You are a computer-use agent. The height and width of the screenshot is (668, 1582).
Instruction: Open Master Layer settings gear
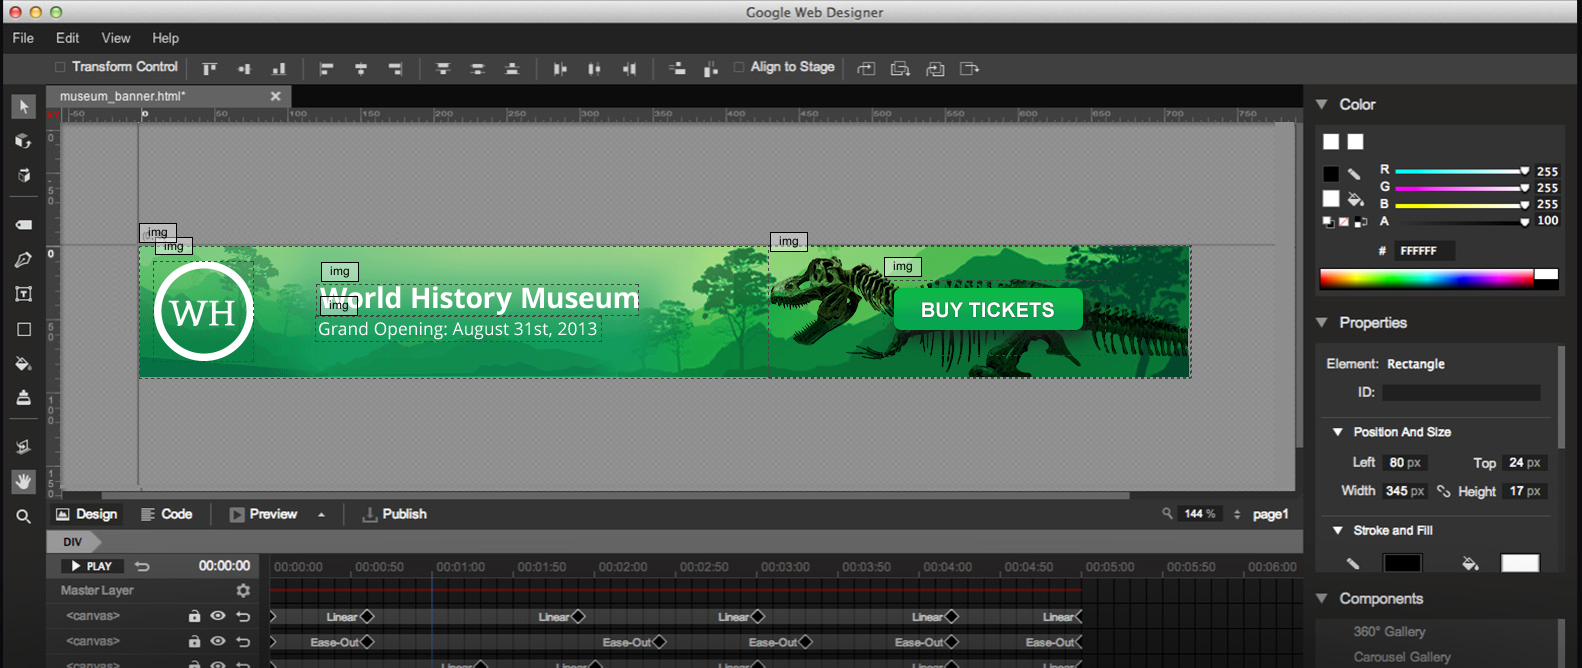pyautogui.click(x=243, y=591)
